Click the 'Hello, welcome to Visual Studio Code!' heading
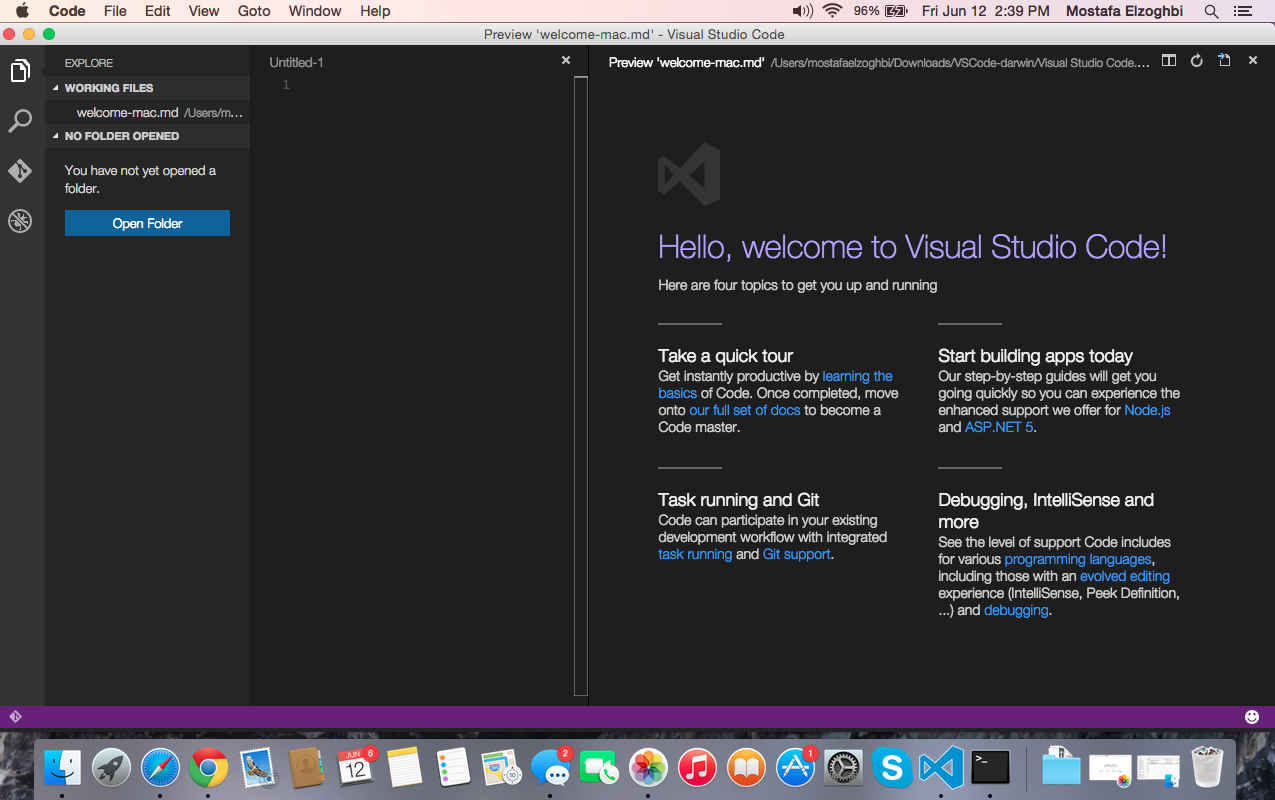Screen dimensions: 1275x800 [912, 247]
